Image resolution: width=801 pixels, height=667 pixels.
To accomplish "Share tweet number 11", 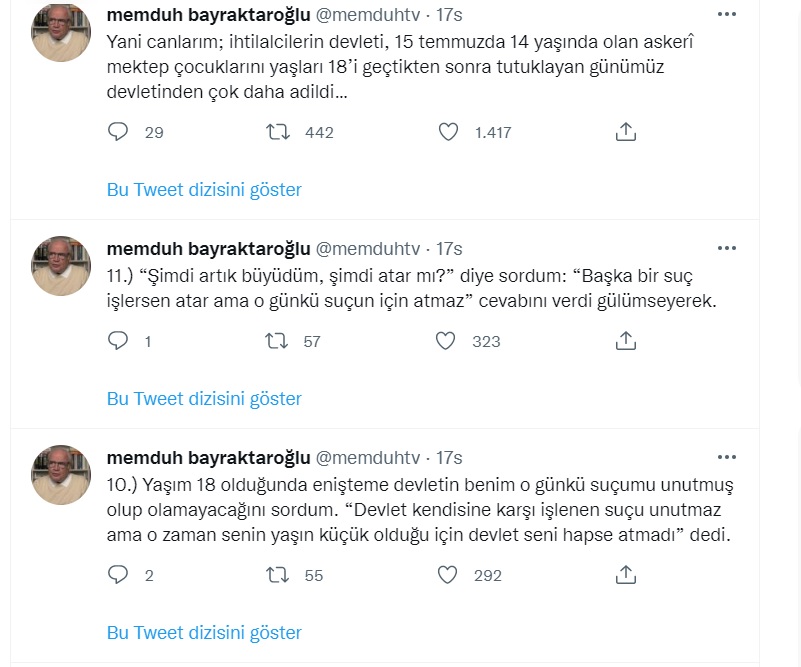I will click(626, 341).
